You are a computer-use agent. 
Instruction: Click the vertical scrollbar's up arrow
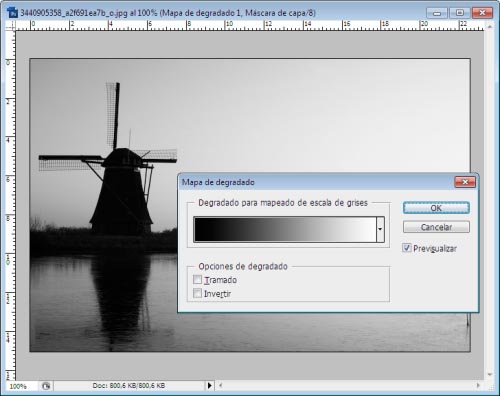[490, 26]
